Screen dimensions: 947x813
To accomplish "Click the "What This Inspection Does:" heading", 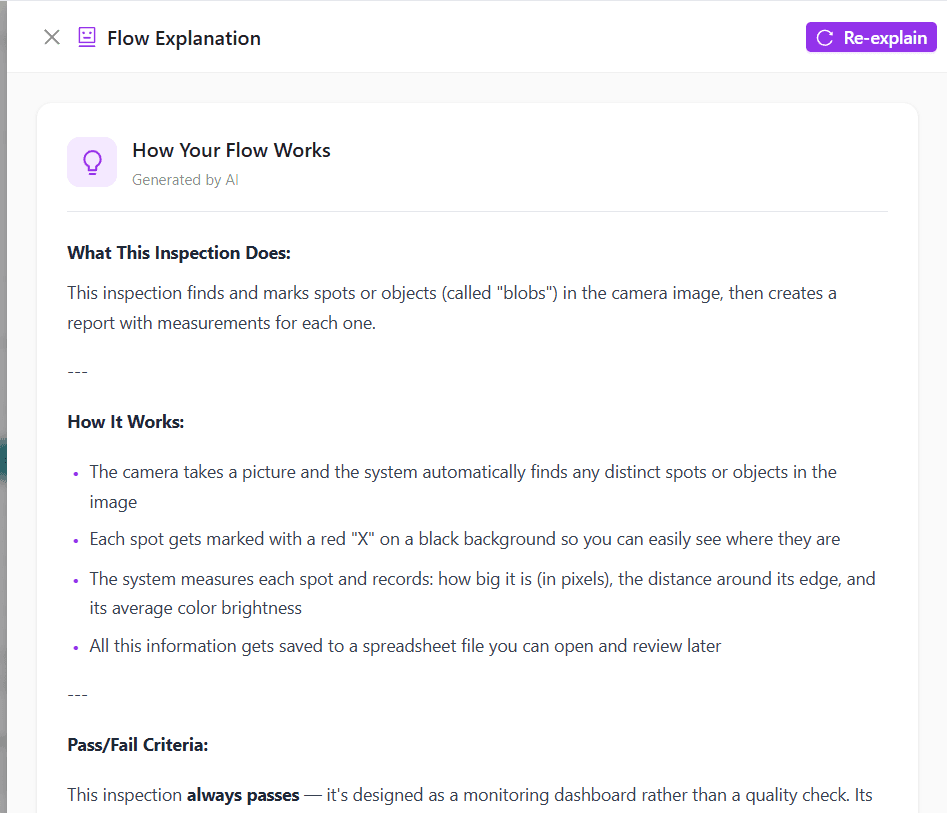I will click(179, 253).
